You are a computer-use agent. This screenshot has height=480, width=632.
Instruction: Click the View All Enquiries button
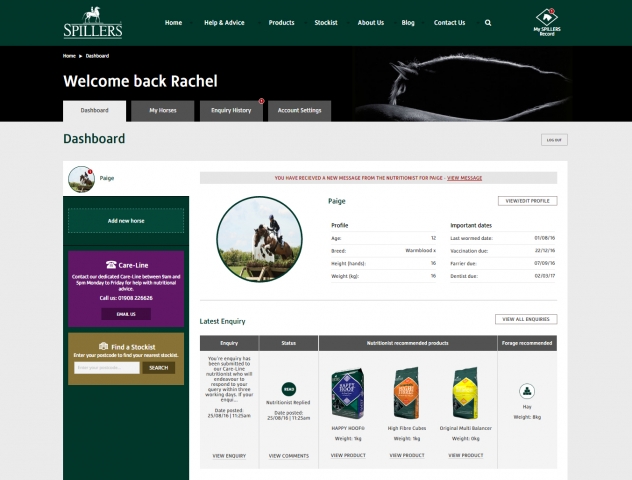click(x=526, y=319)
